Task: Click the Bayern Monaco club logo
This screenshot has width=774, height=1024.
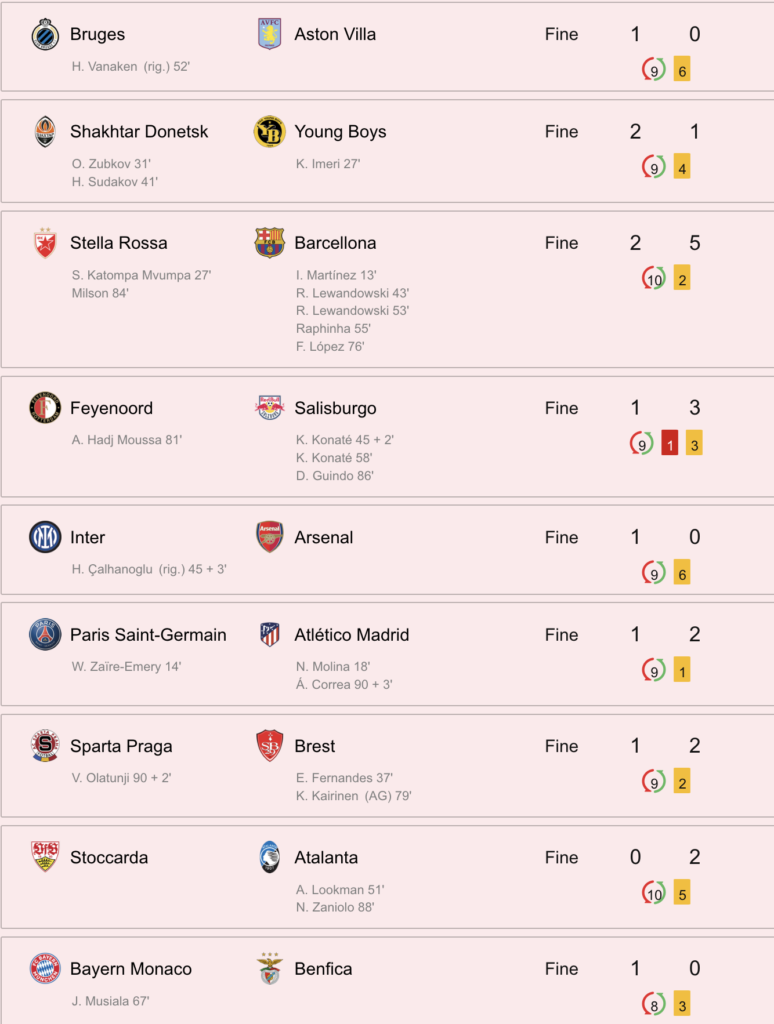Action: pyautogui.click(x=45, y=968)
